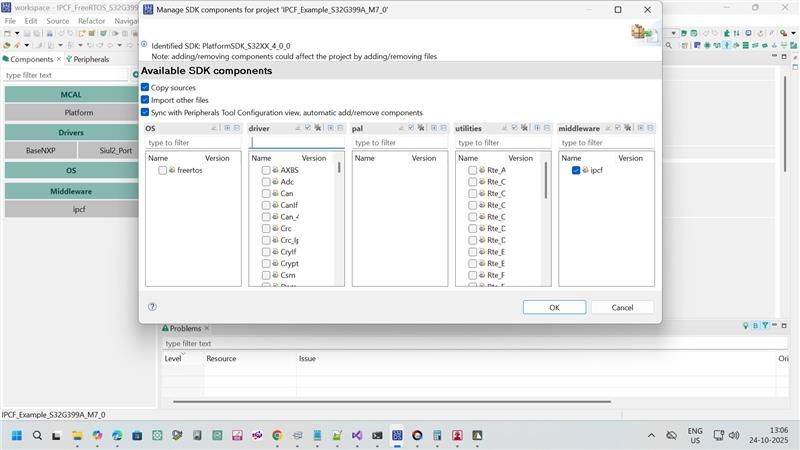Check the freertos checkbox in OS list
The width and height of the screenshot is (800, 450).
(162, 170)
